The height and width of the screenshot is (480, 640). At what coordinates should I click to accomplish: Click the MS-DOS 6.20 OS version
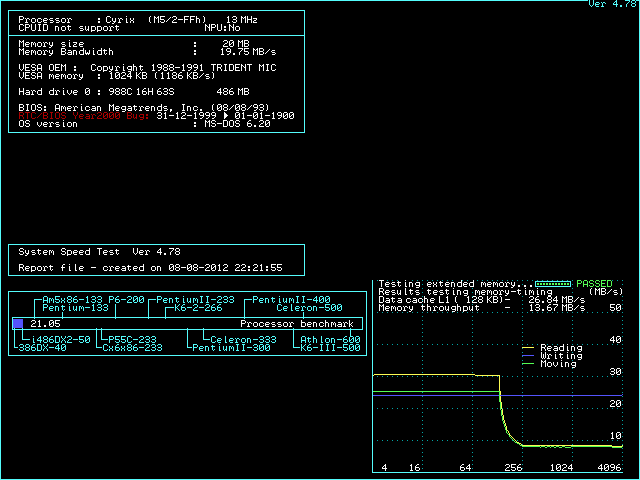[237, 124]
